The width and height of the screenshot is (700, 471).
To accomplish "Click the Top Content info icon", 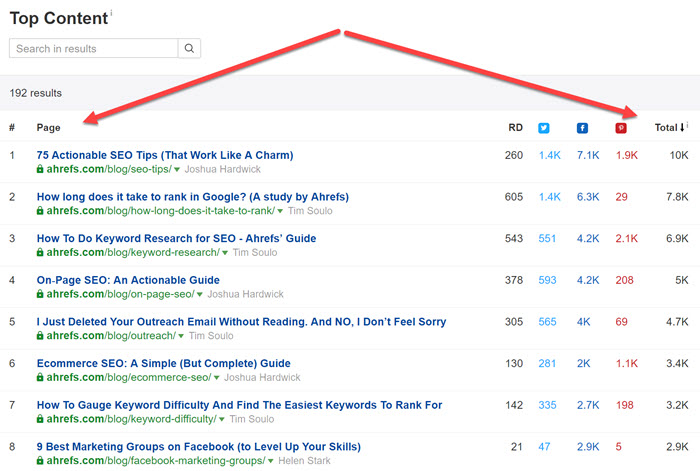I will 111,13.
